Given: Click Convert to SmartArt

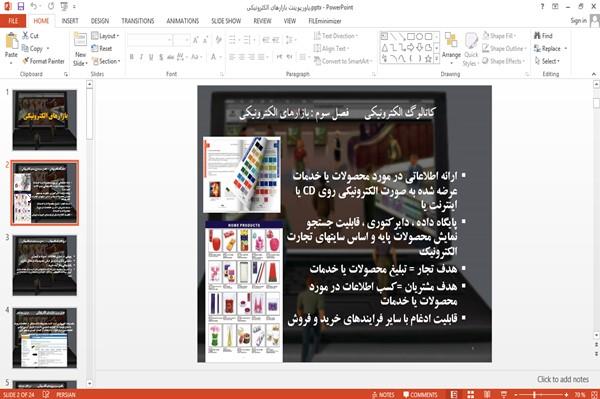Looking at the screenshot, I should point(342,61).
